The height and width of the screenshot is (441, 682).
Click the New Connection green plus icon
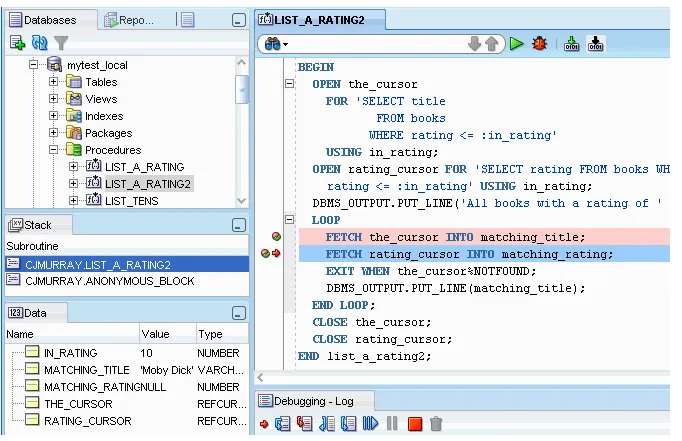(17, 43)
